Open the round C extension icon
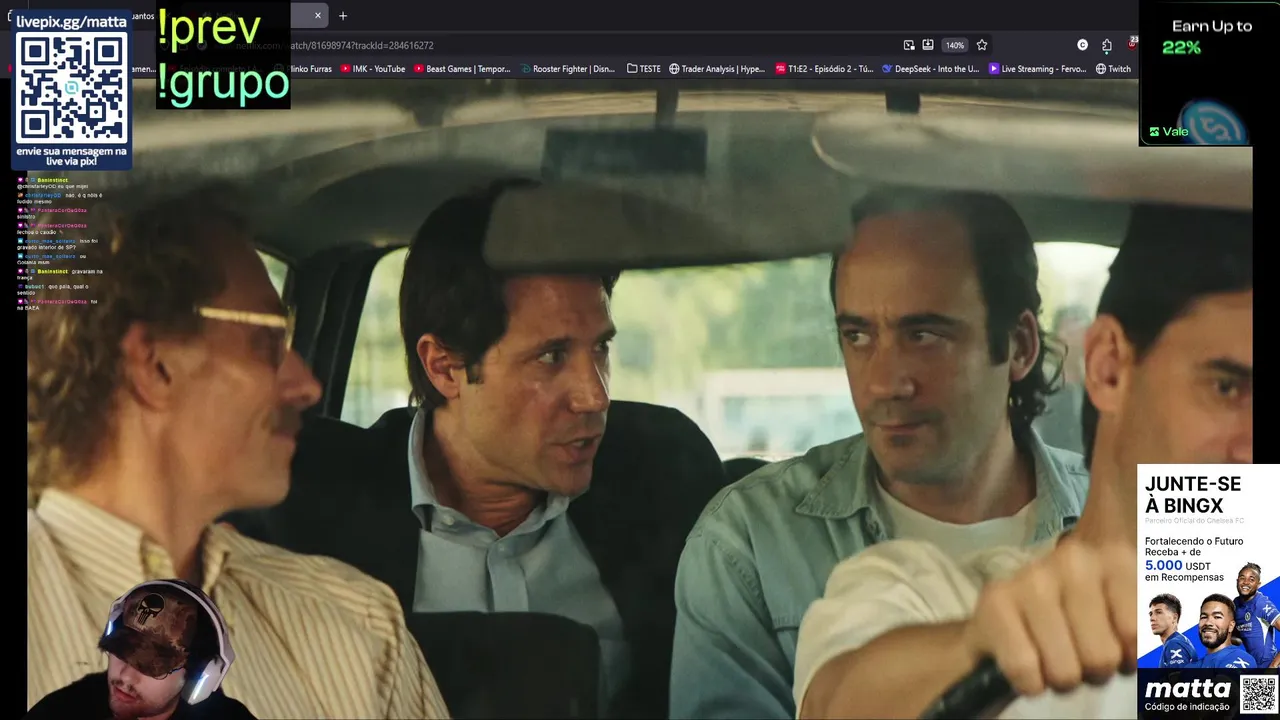Screen dimensions: 1280x720 click(x=1082, y=45)
